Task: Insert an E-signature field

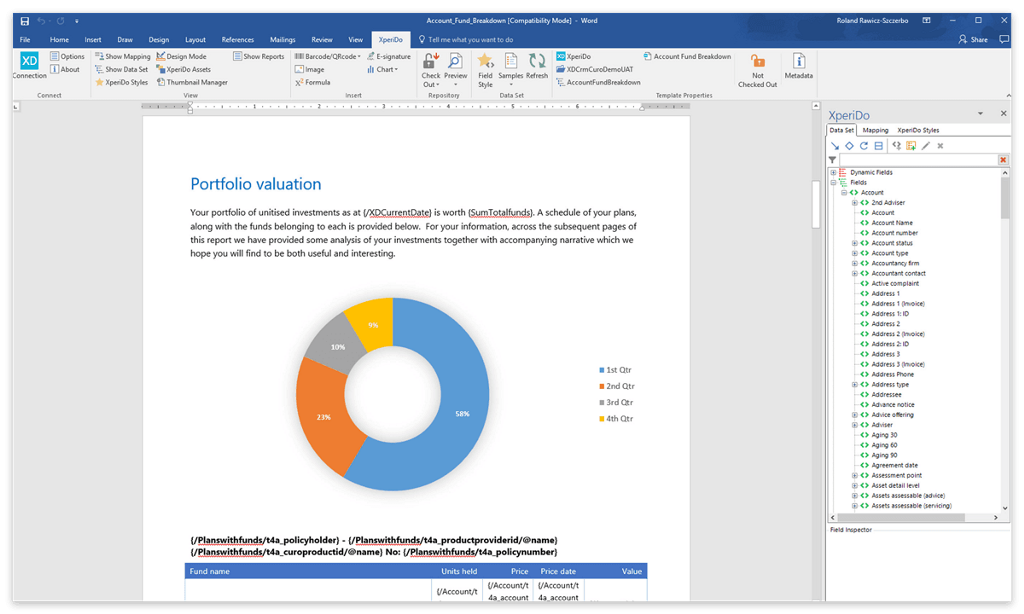Action: pos(389,56)
